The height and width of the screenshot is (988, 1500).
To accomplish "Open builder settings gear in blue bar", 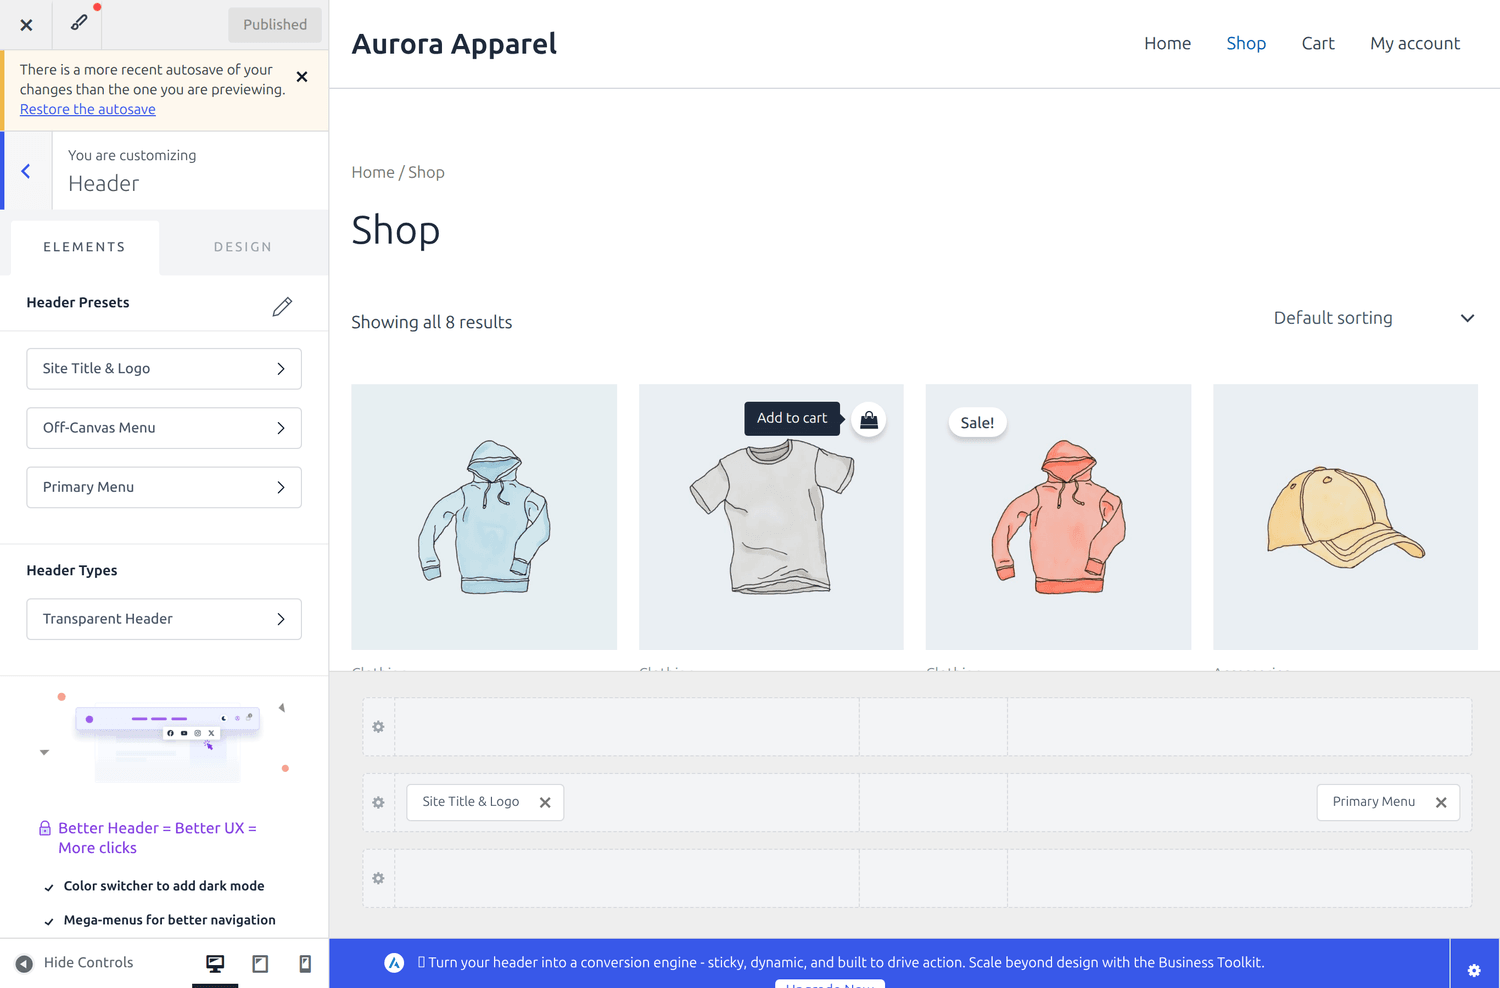I will click(1474, 970).
